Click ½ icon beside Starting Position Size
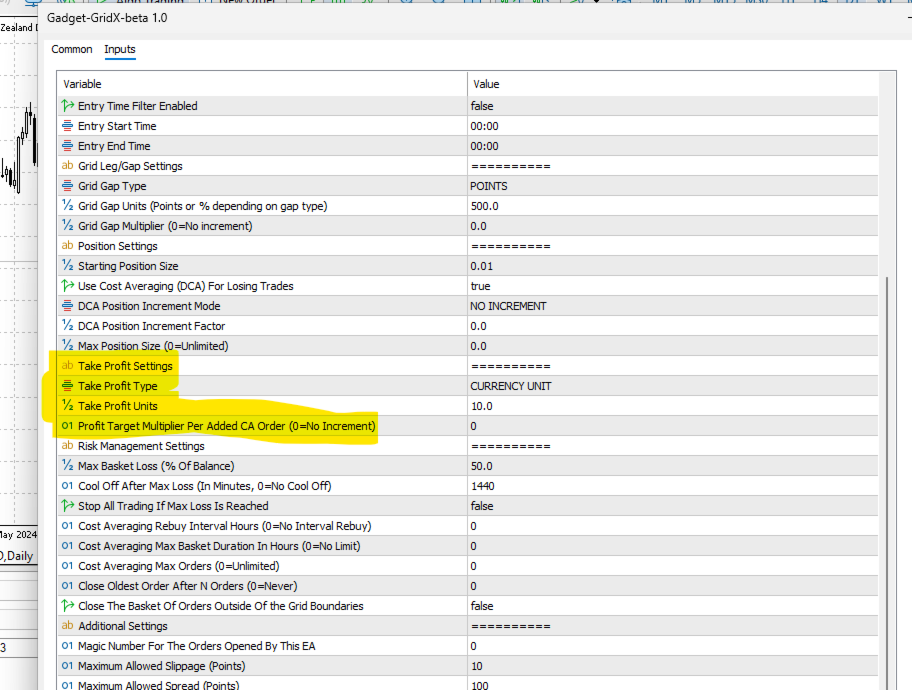 67,266
